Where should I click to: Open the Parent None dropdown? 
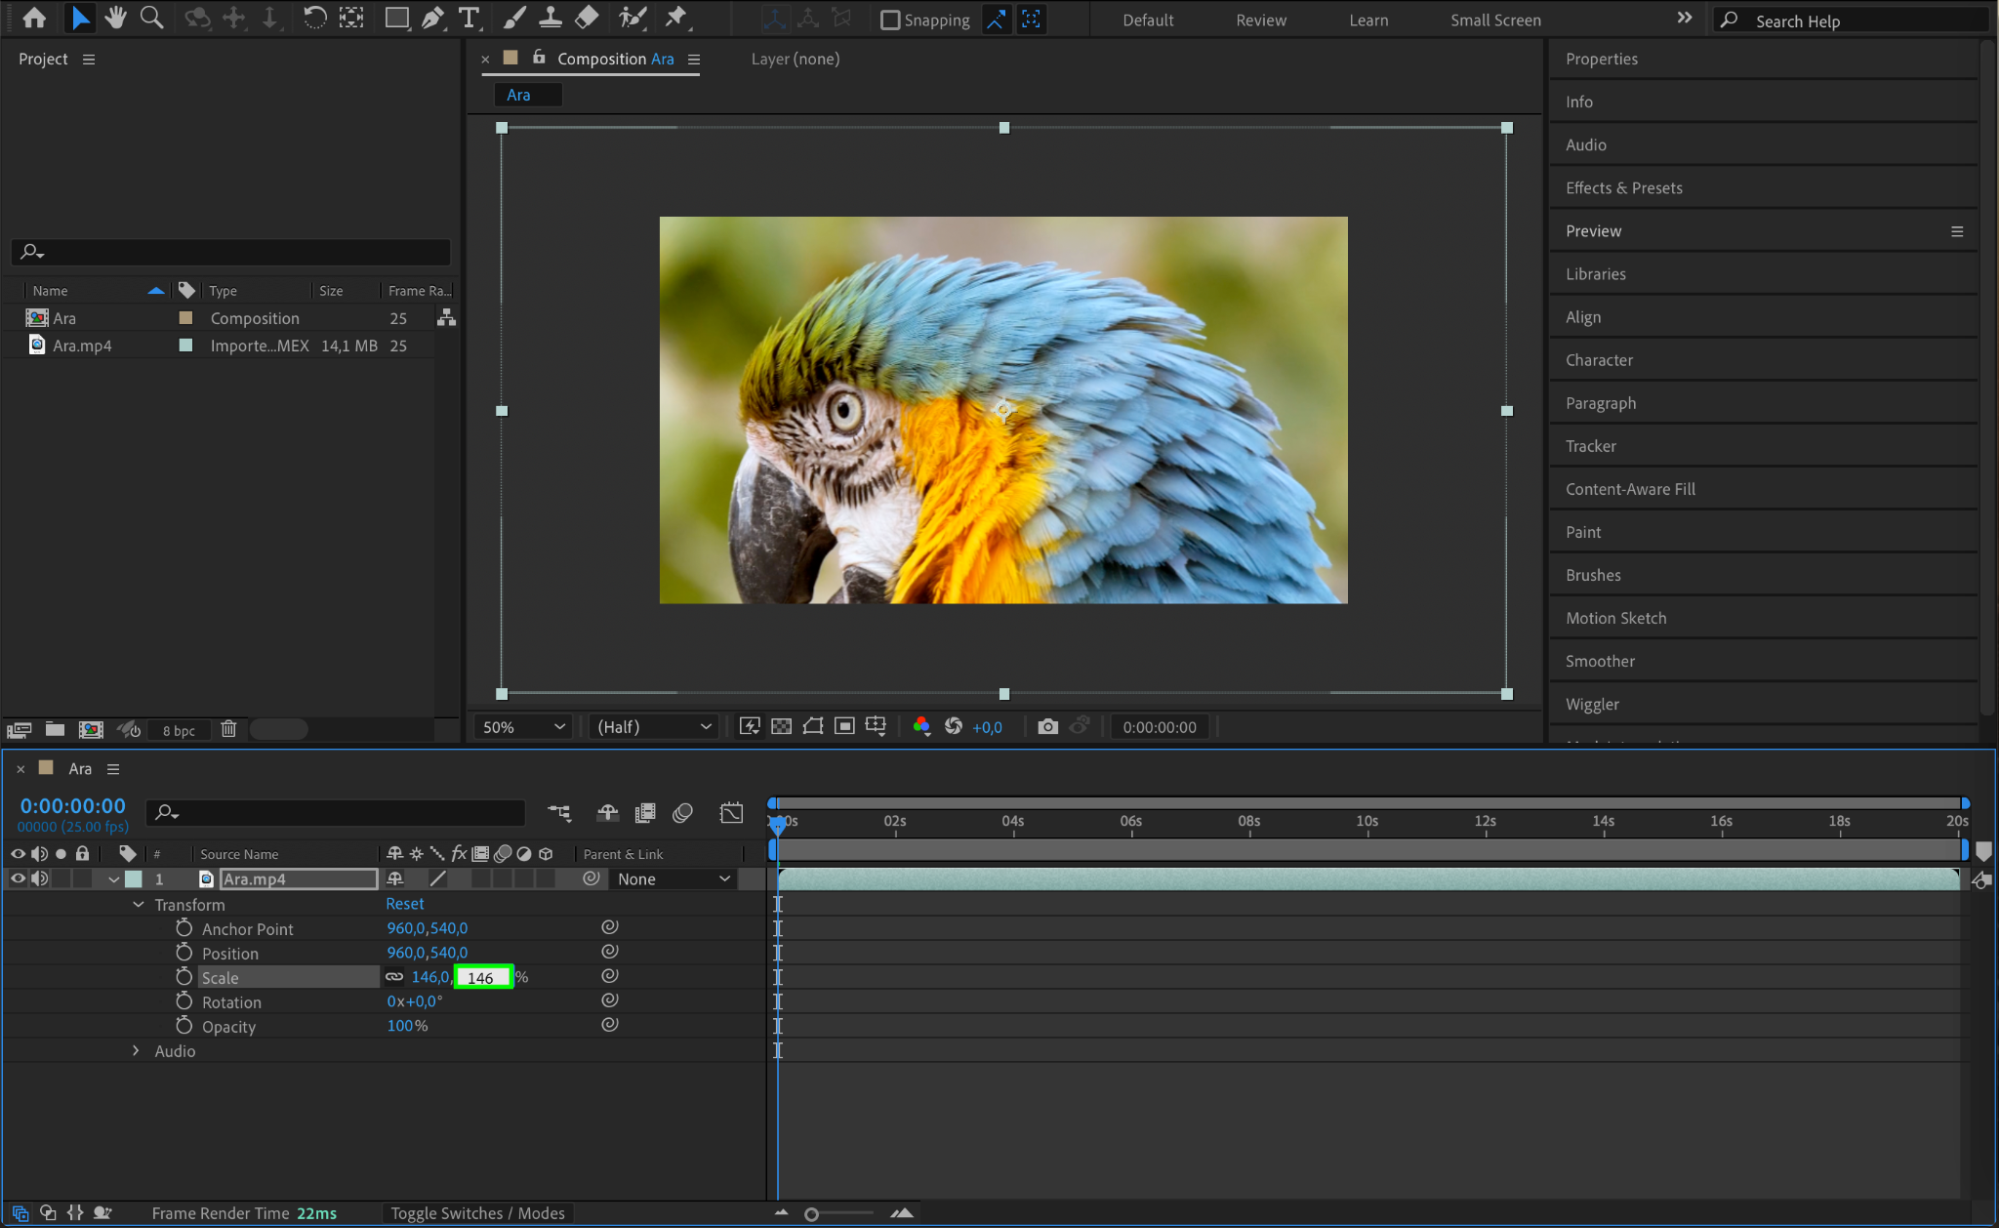[673, 879]
